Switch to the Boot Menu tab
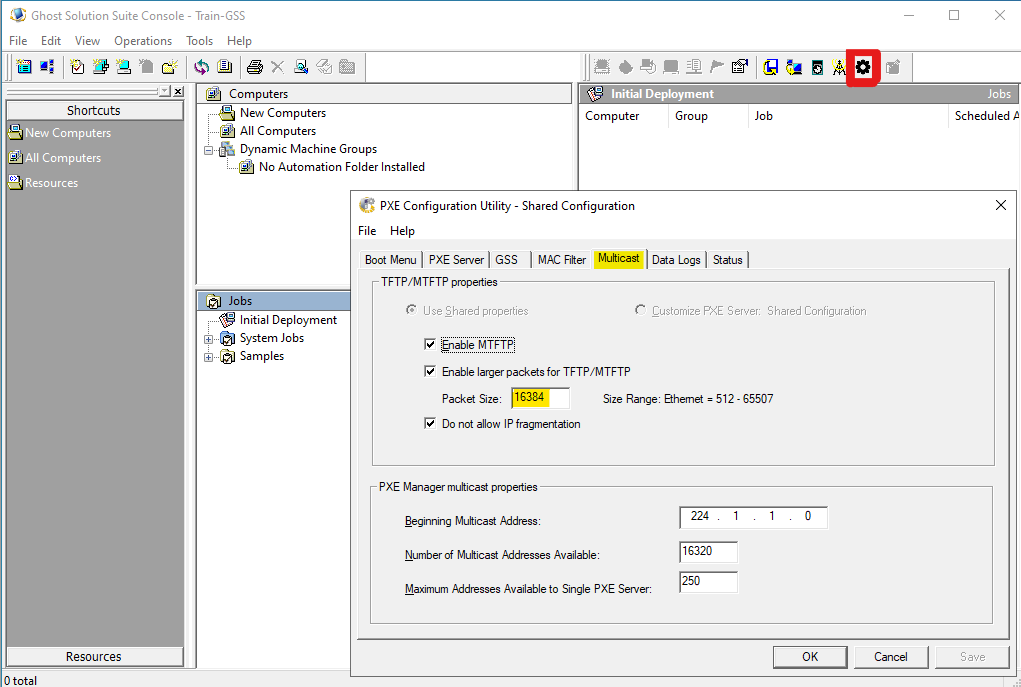The image size is (1021, 687). pyautogui.click(x=390, y=260)
